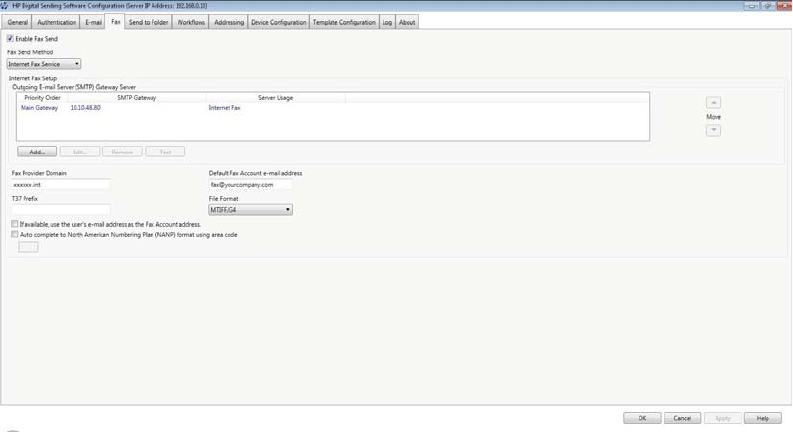Click the Cancel button

click(x=682, y=418)
